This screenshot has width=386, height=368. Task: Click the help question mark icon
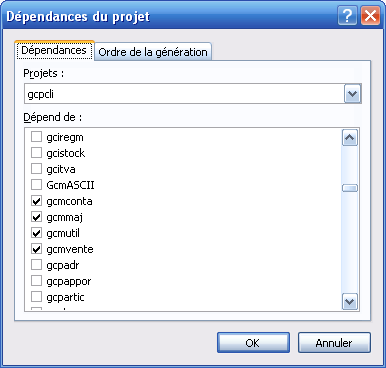[347, 16]
